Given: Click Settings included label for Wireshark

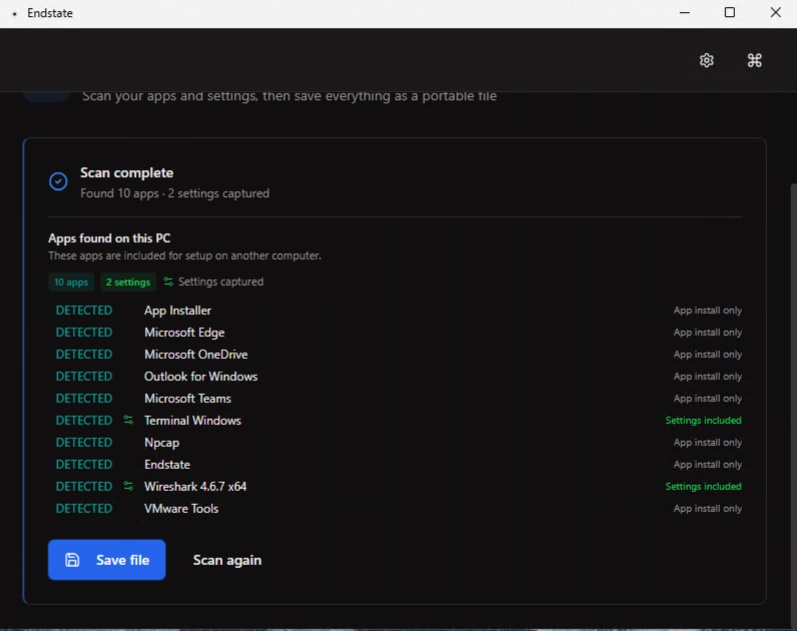Looking at the screenshot, I should tap(703, 487).
